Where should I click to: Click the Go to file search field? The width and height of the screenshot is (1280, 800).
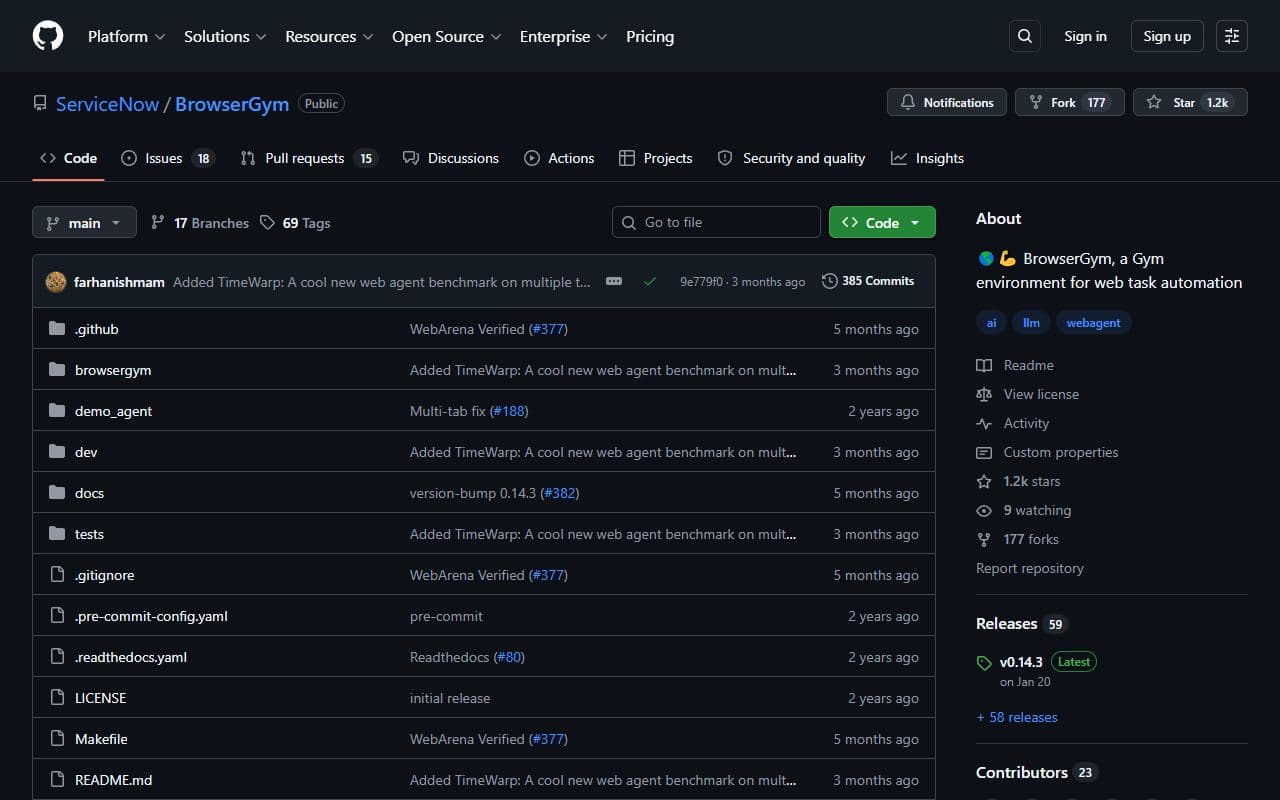coord(716,222)
